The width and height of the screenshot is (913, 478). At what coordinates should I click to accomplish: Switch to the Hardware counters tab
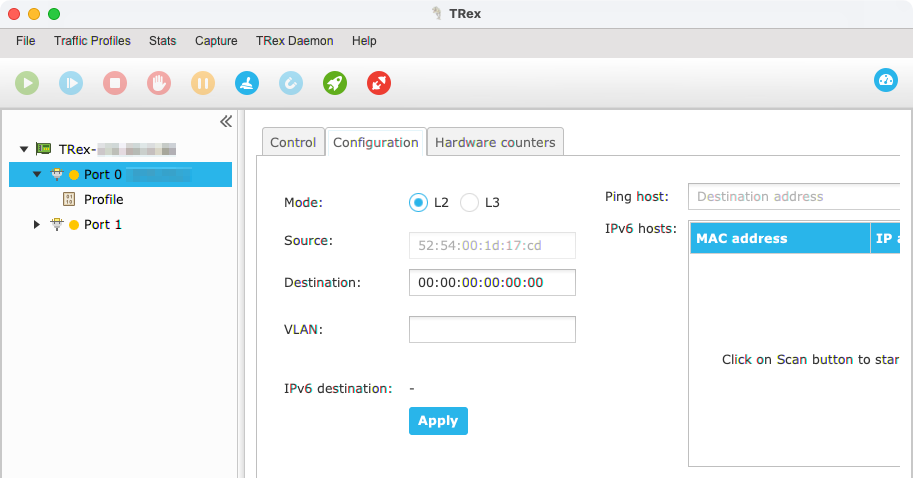tap(495, 142)
